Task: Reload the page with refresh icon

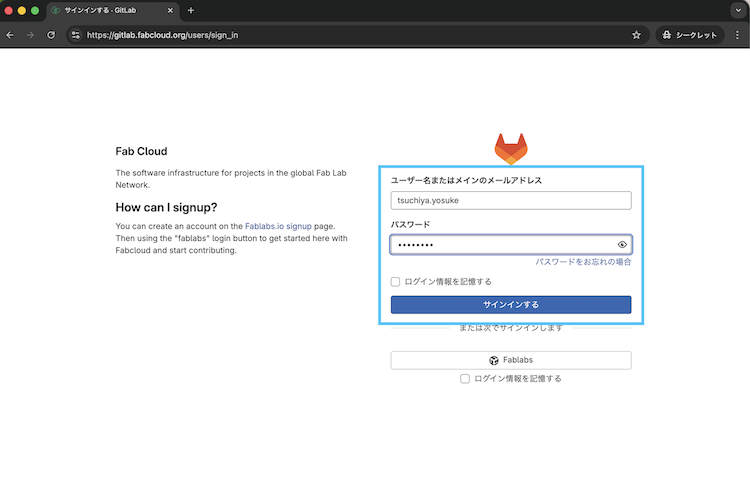Action: 50,35
